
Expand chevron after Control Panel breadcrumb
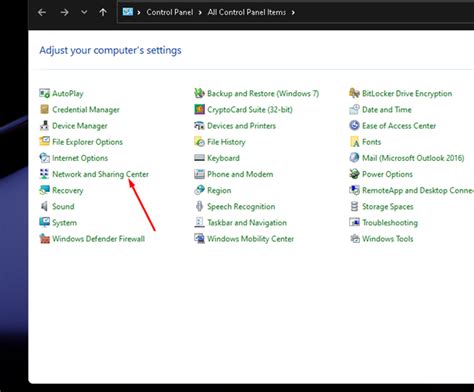[x=200, y=13]
